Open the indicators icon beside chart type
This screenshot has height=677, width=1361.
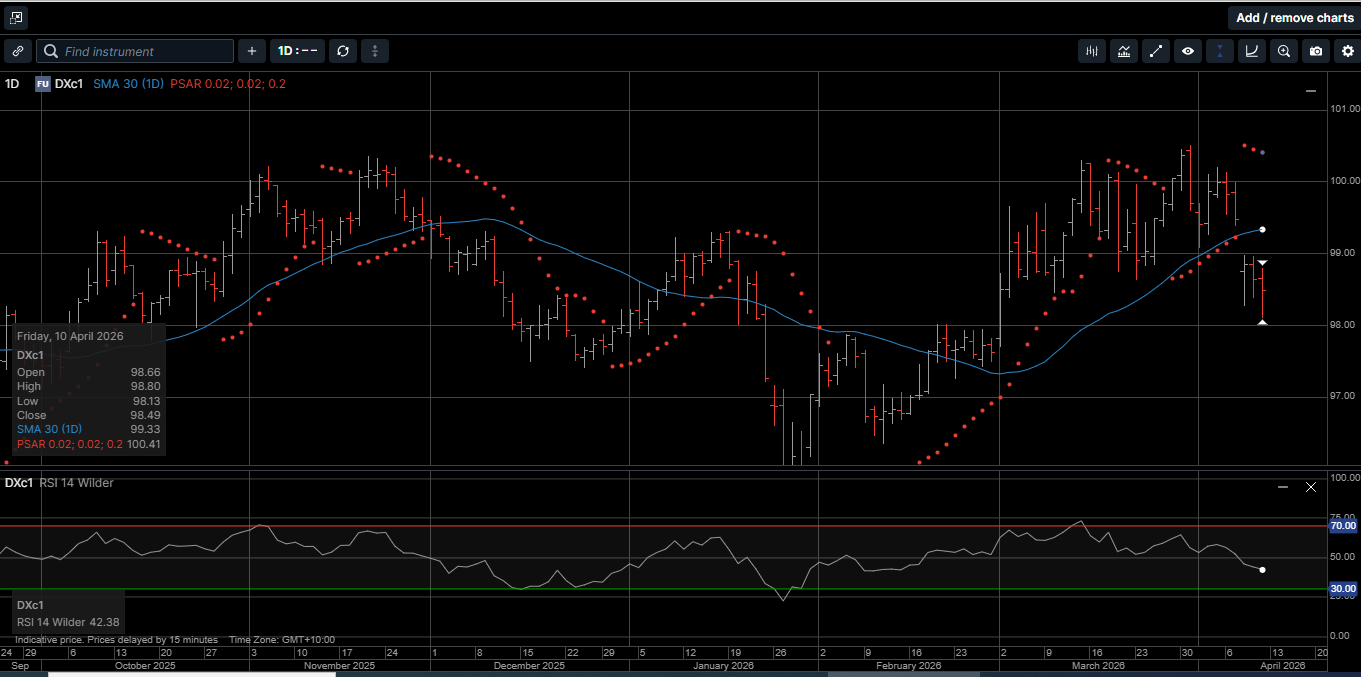point(1124,51)
